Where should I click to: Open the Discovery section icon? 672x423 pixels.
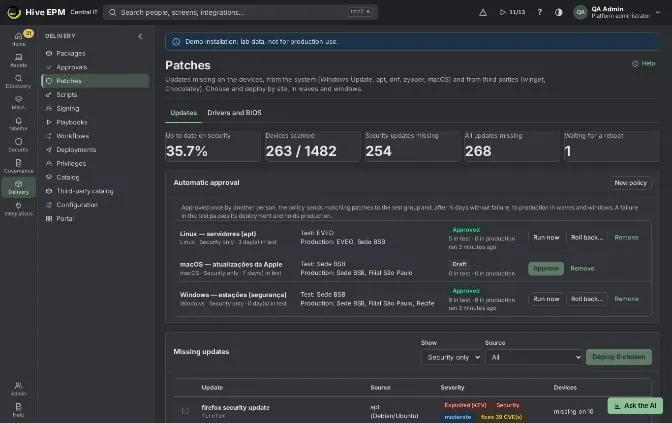click(x=18, y=81)
